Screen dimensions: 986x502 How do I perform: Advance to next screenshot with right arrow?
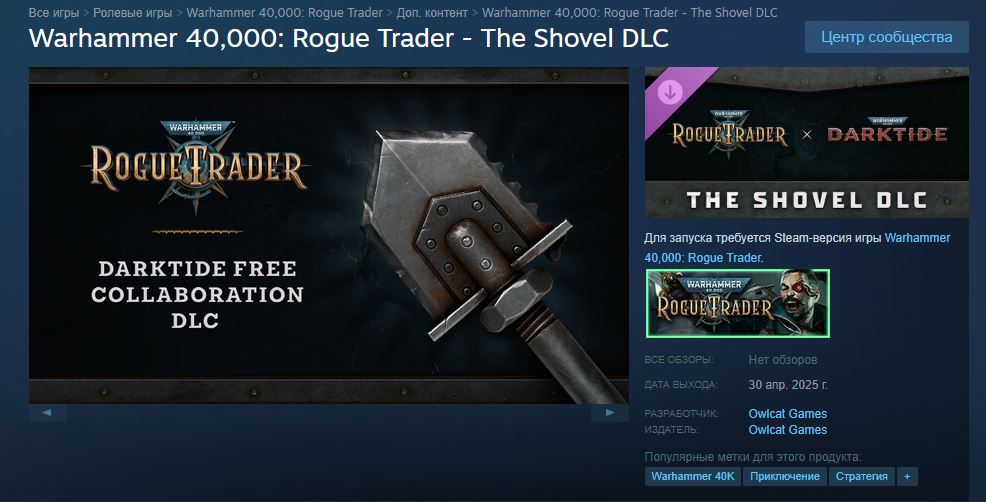609,413
